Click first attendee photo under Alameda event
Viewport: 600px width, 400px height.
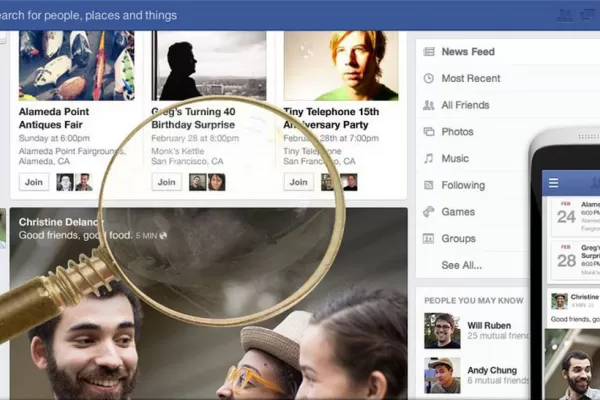65,182
